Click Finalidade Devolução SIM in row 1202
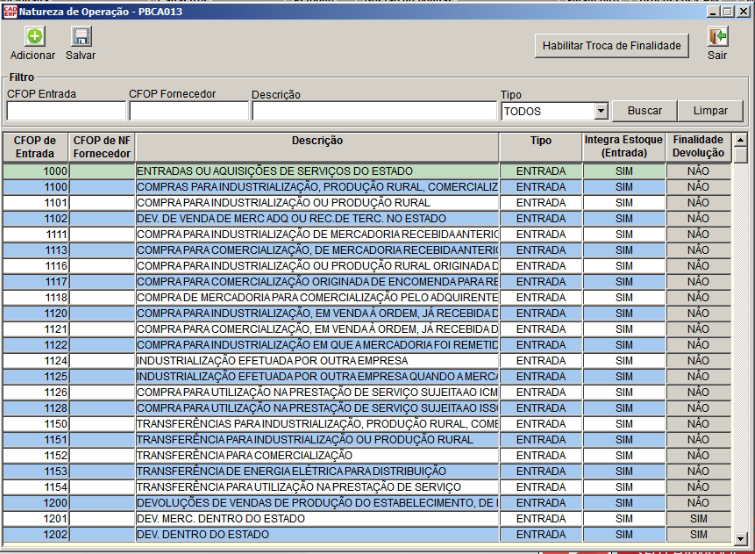755x554 pixels. click(698, 534)
